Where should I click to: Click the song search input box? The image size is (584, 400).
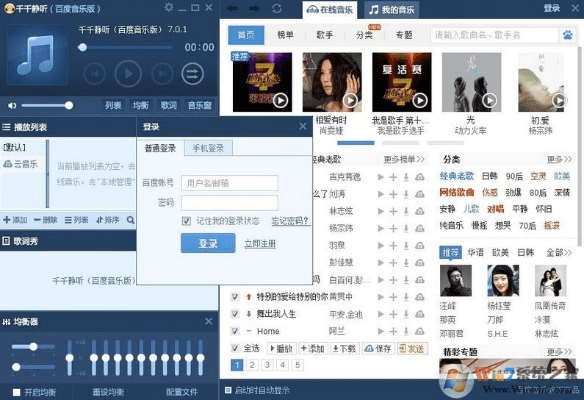pos(494,35)
